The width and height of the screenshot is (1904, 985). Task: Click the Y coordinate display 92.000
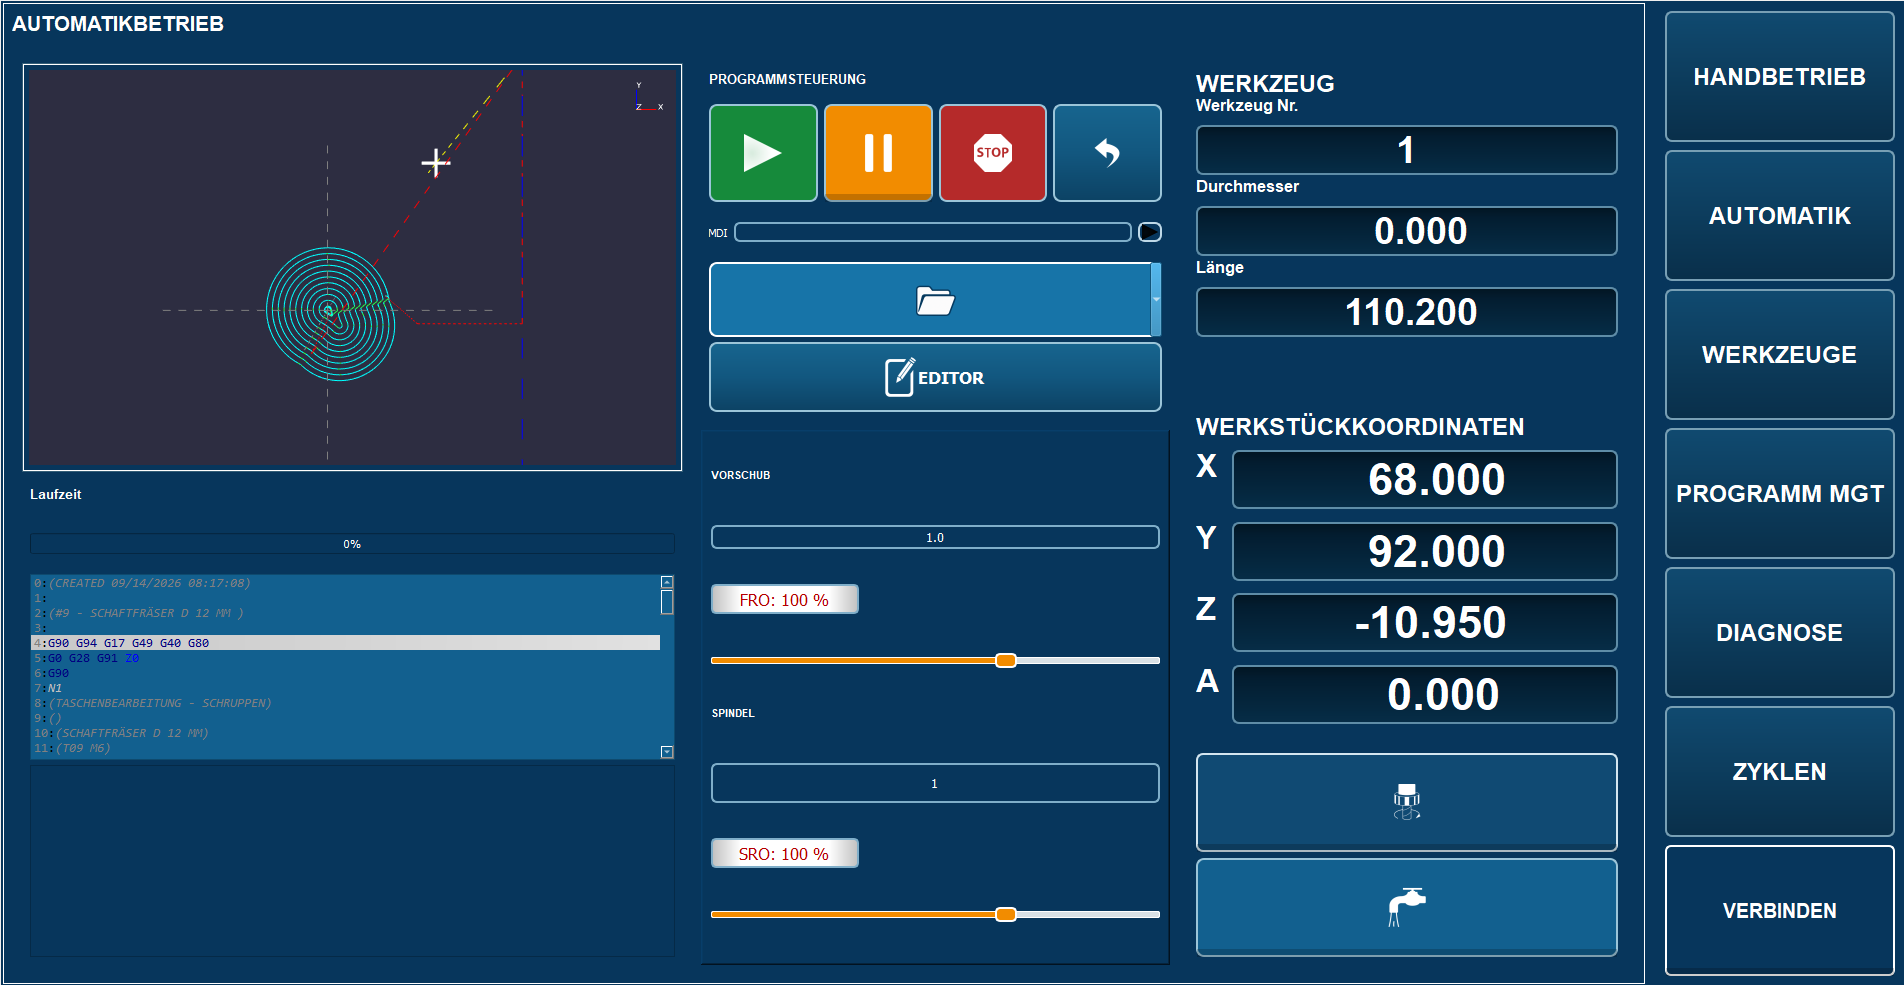point(1424,551)
